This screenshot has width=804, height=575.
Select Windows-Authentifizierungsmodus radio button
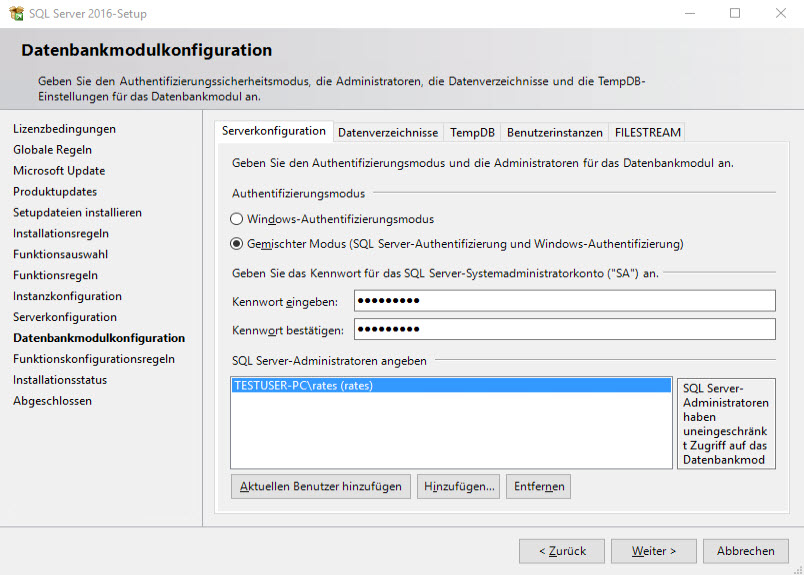click(237, 219)
